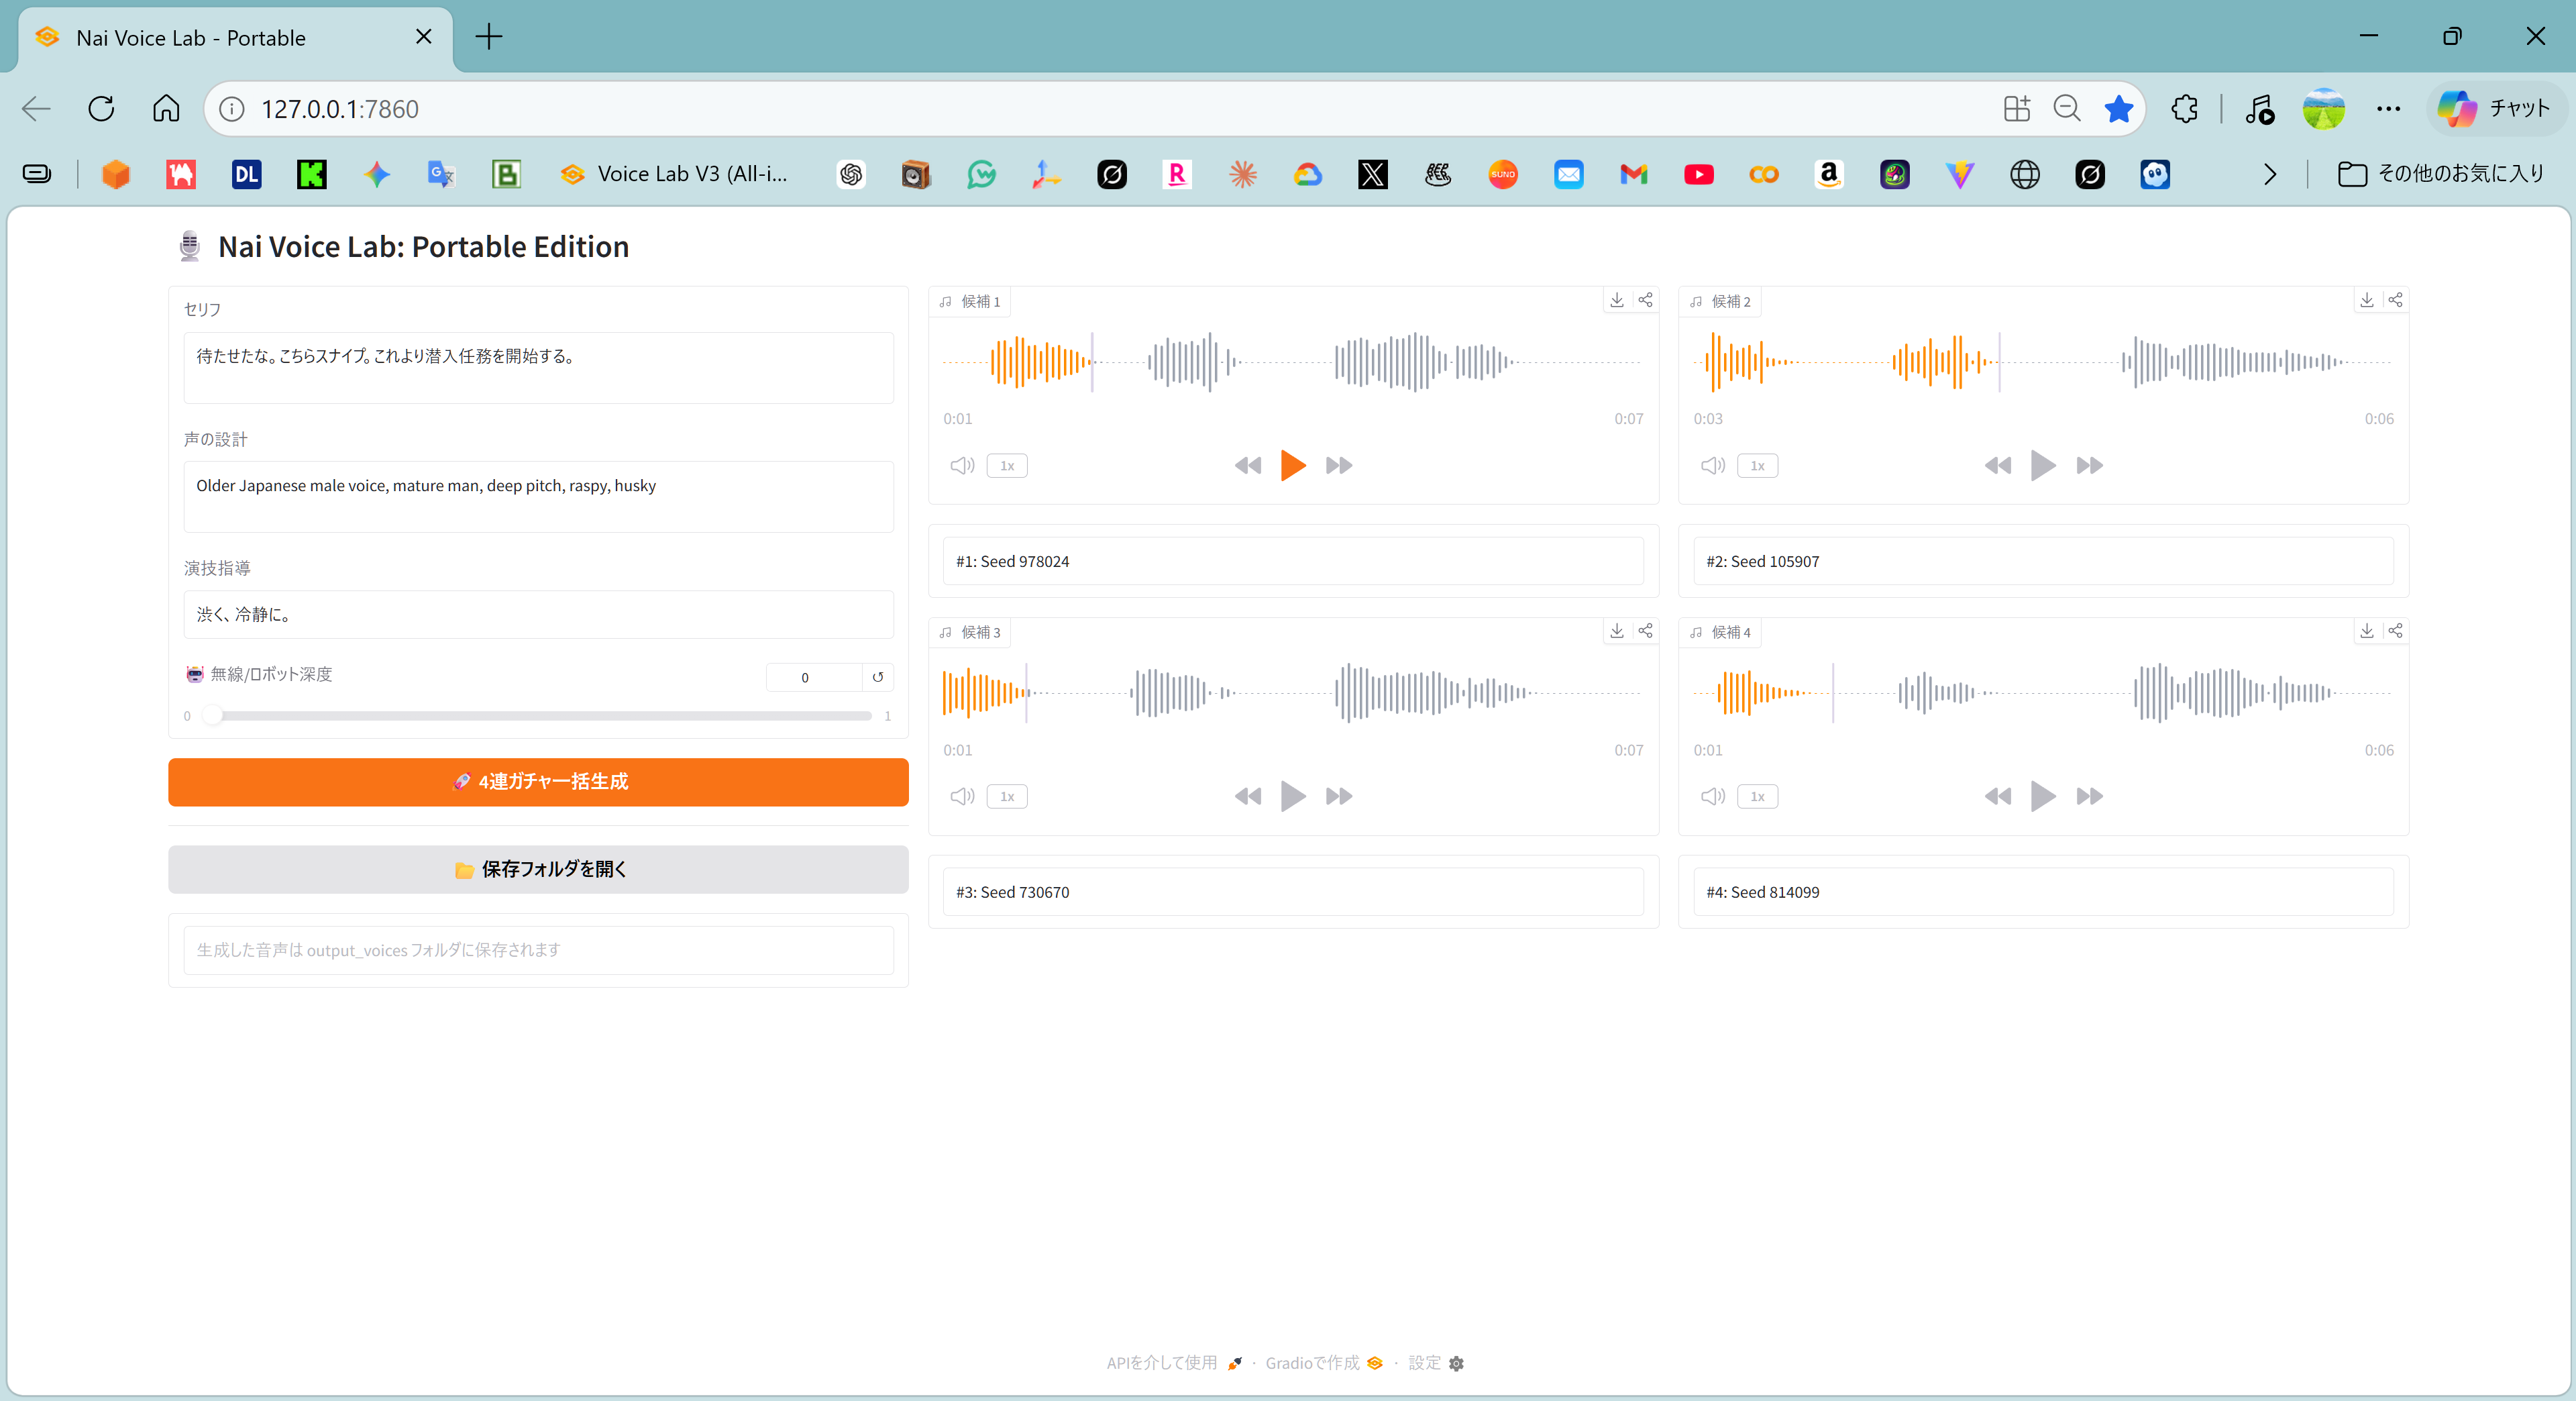Share candidate 3 audio
The height and width of the screenshot is (1401, 2576).
pos(1645,631)
